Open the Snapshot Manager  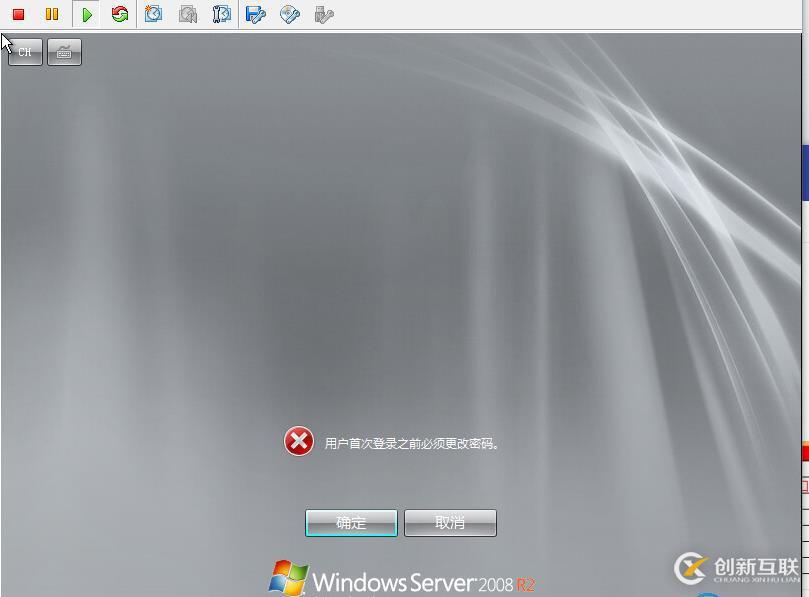tap(221, 14)
